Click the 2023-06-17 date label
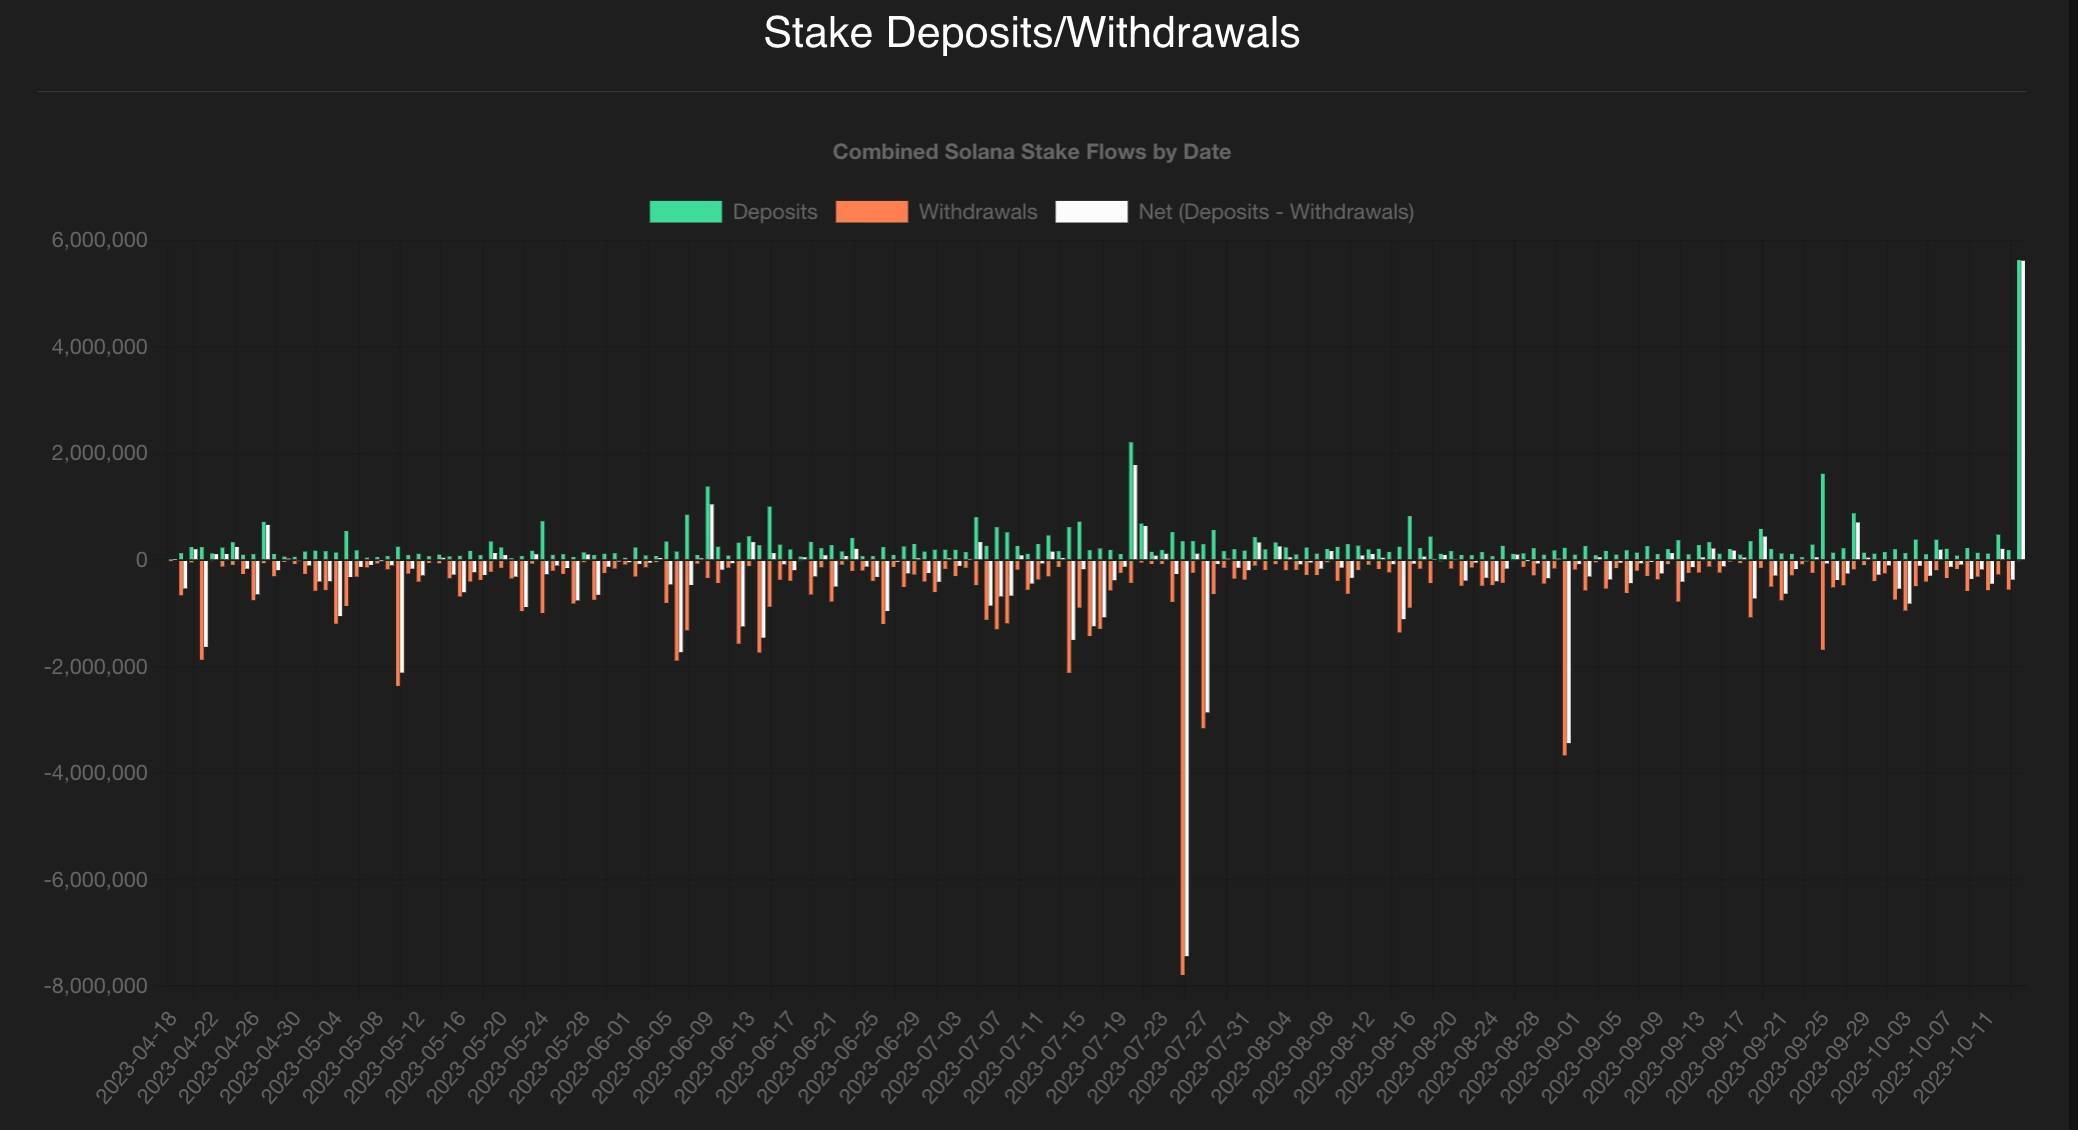Image resolution: width=2078 pixels, height=1130 pixels. (x=757, y=1057)
